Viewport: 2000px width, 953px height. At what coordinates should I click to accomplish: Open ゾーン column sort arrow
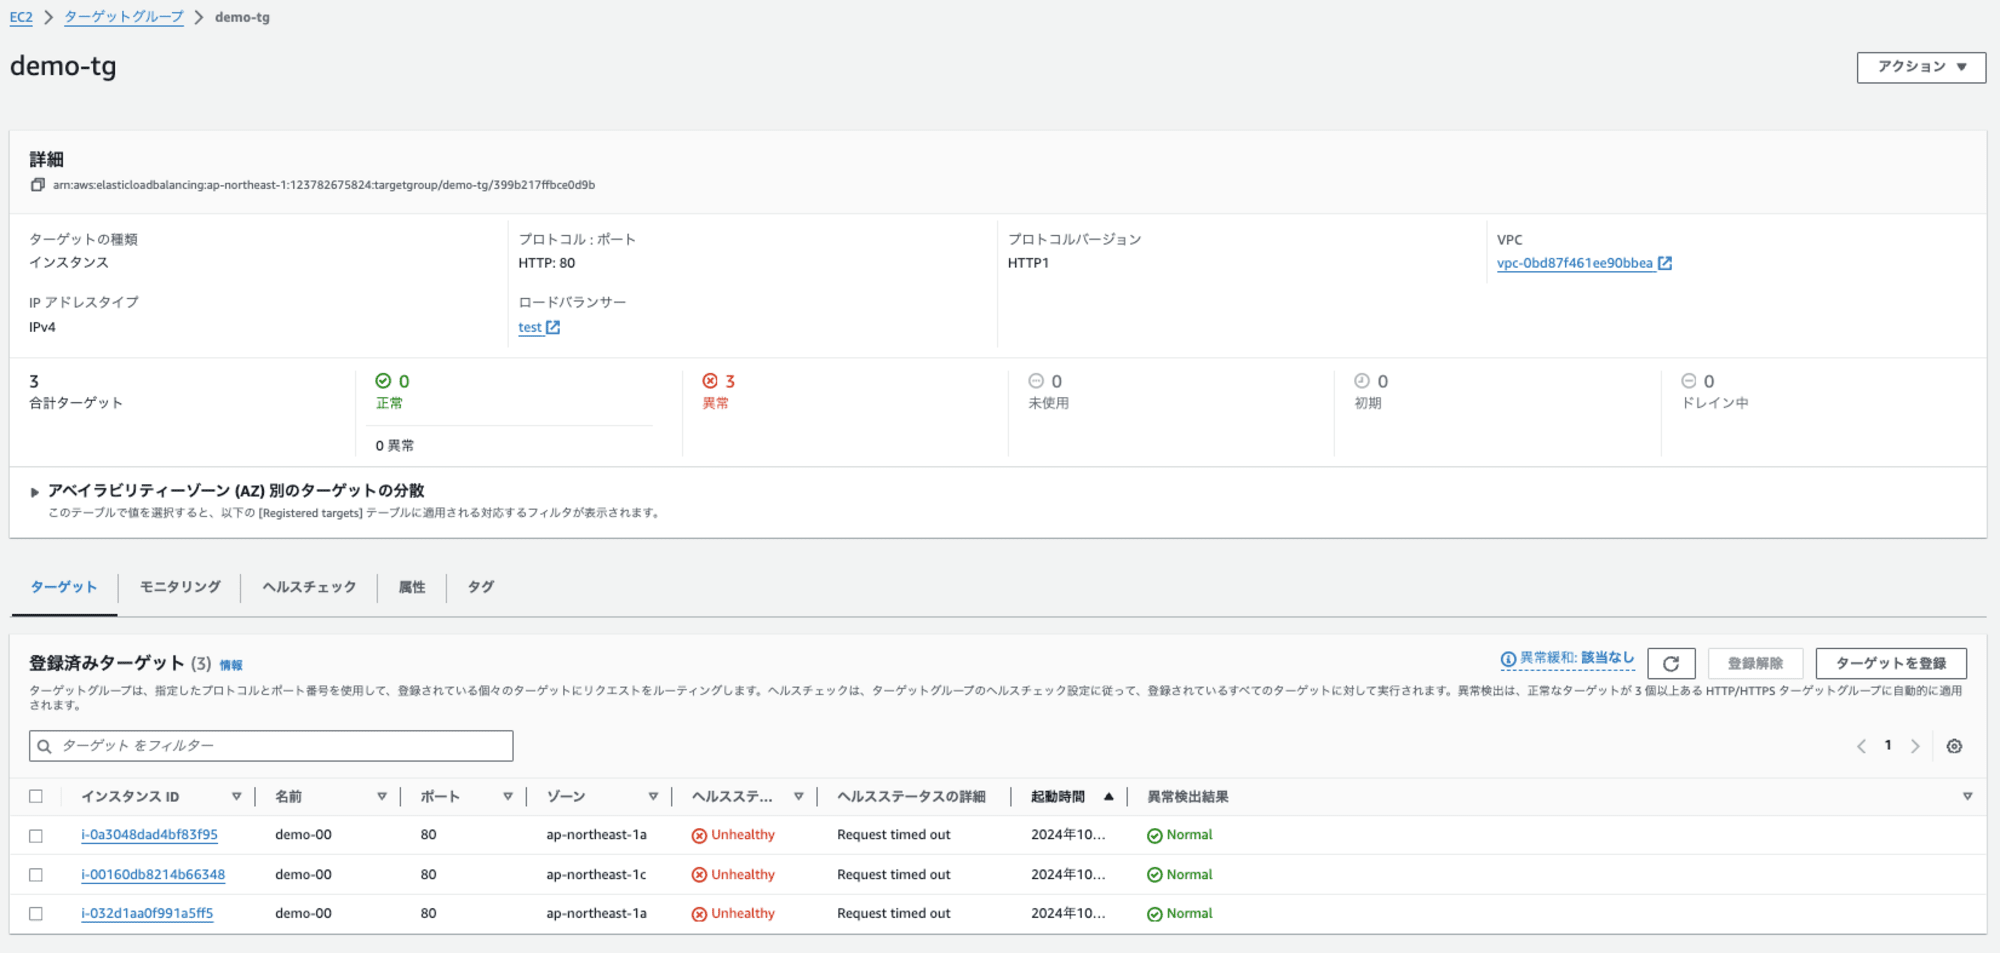point(653,797)
